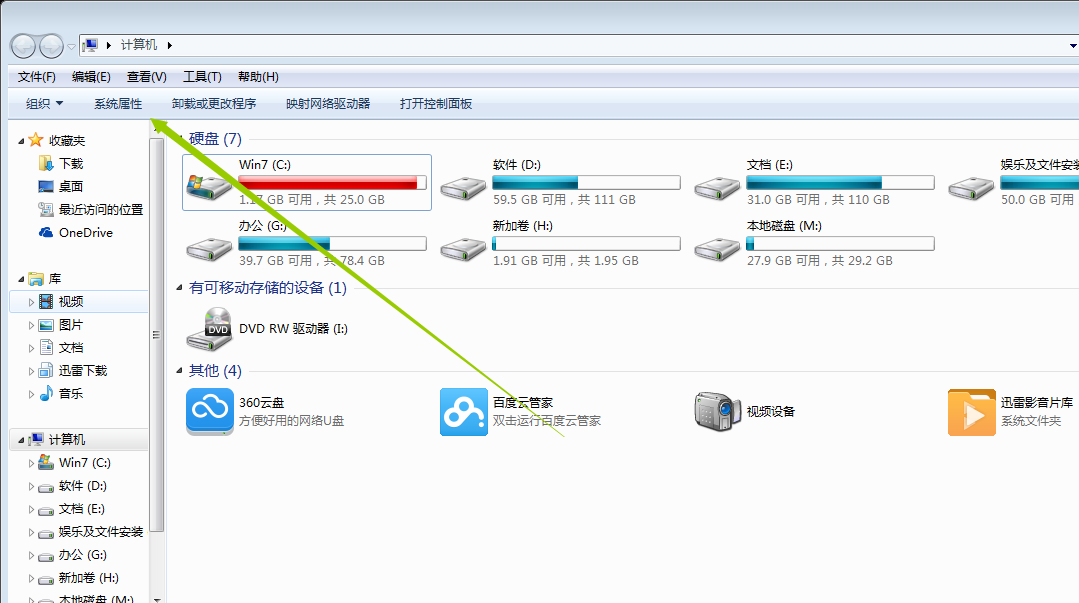This screenshot has height=603, width=1079.
Task: Open the 组织 dropdown menu
Action: coord(44,104)
